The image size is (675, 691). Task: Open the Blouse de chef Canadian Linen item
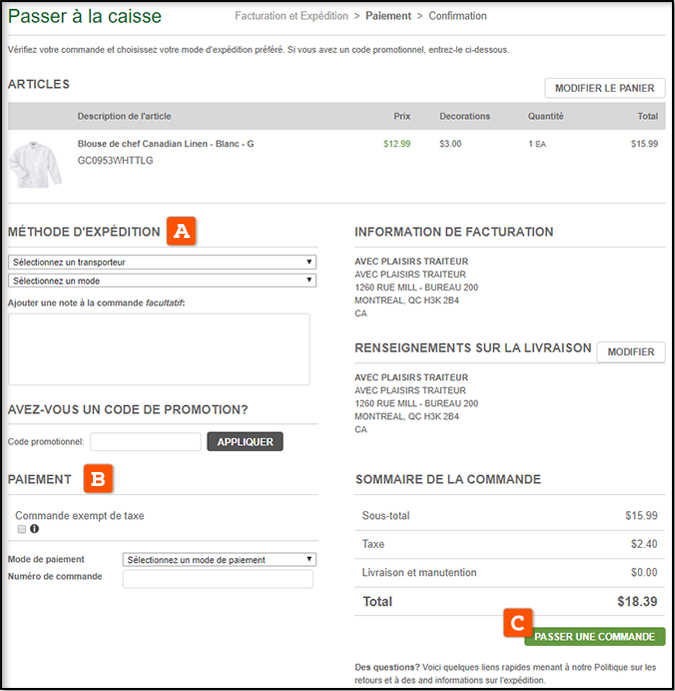coord(165,144)
